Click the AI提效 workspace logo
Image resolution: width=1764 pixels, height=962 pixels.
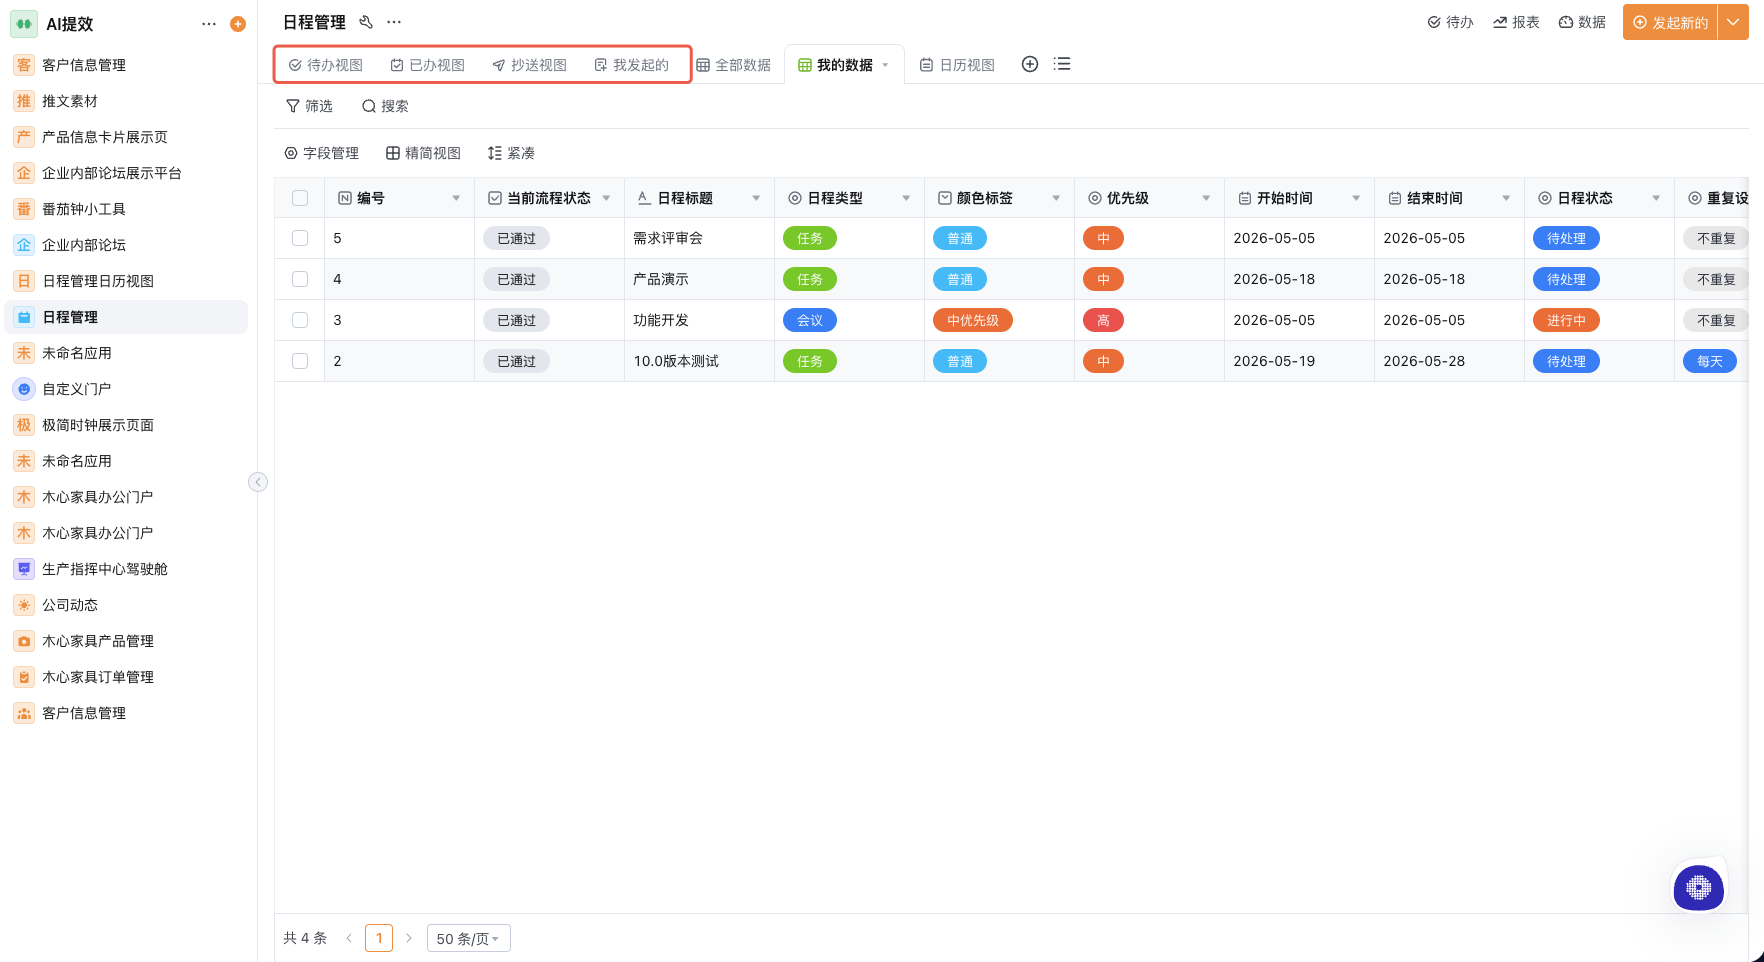tap(24, 24)
